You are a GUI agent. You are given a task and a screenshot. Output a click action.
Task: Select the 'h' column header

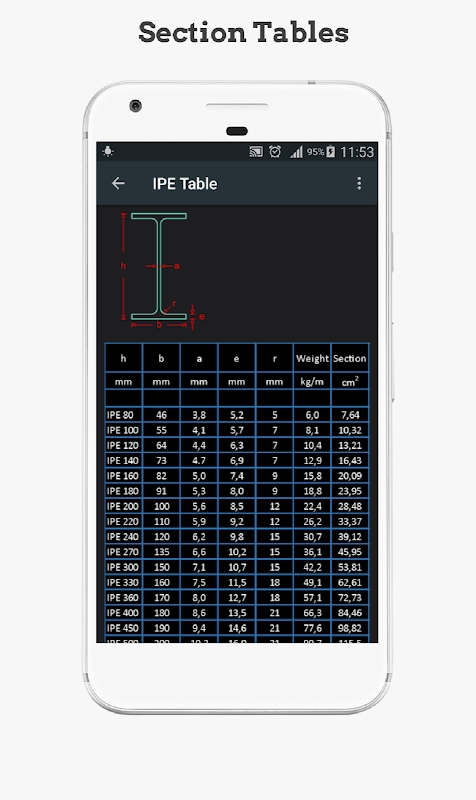(123, 358)
